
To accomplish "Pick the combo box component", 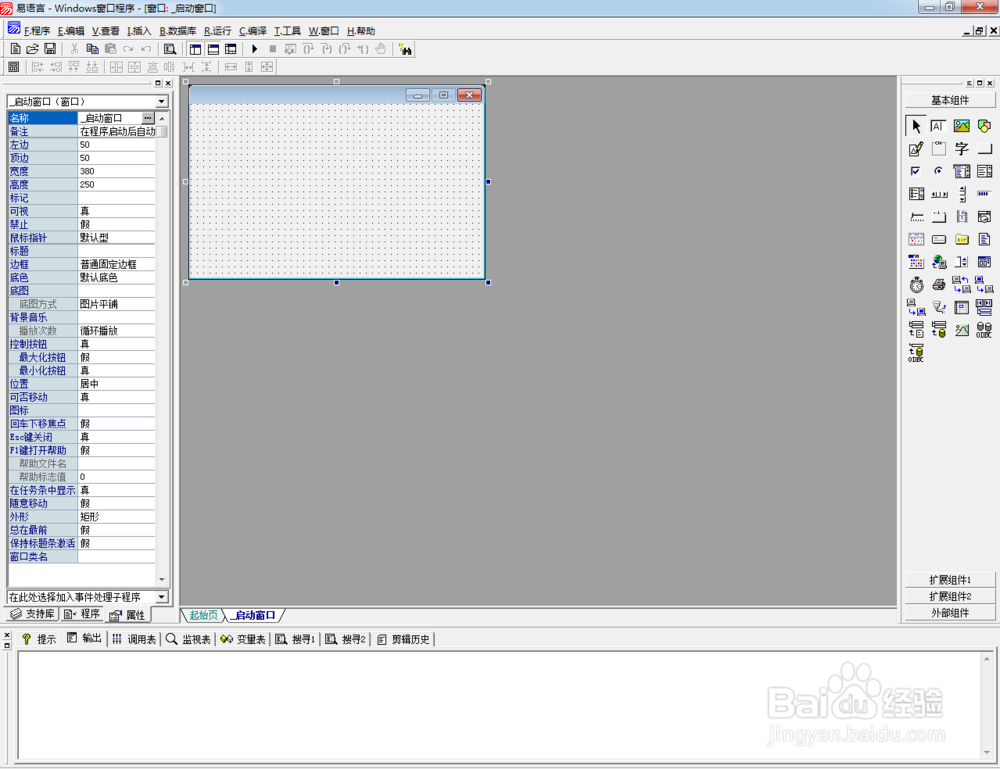I will click(x=961, y=171).
